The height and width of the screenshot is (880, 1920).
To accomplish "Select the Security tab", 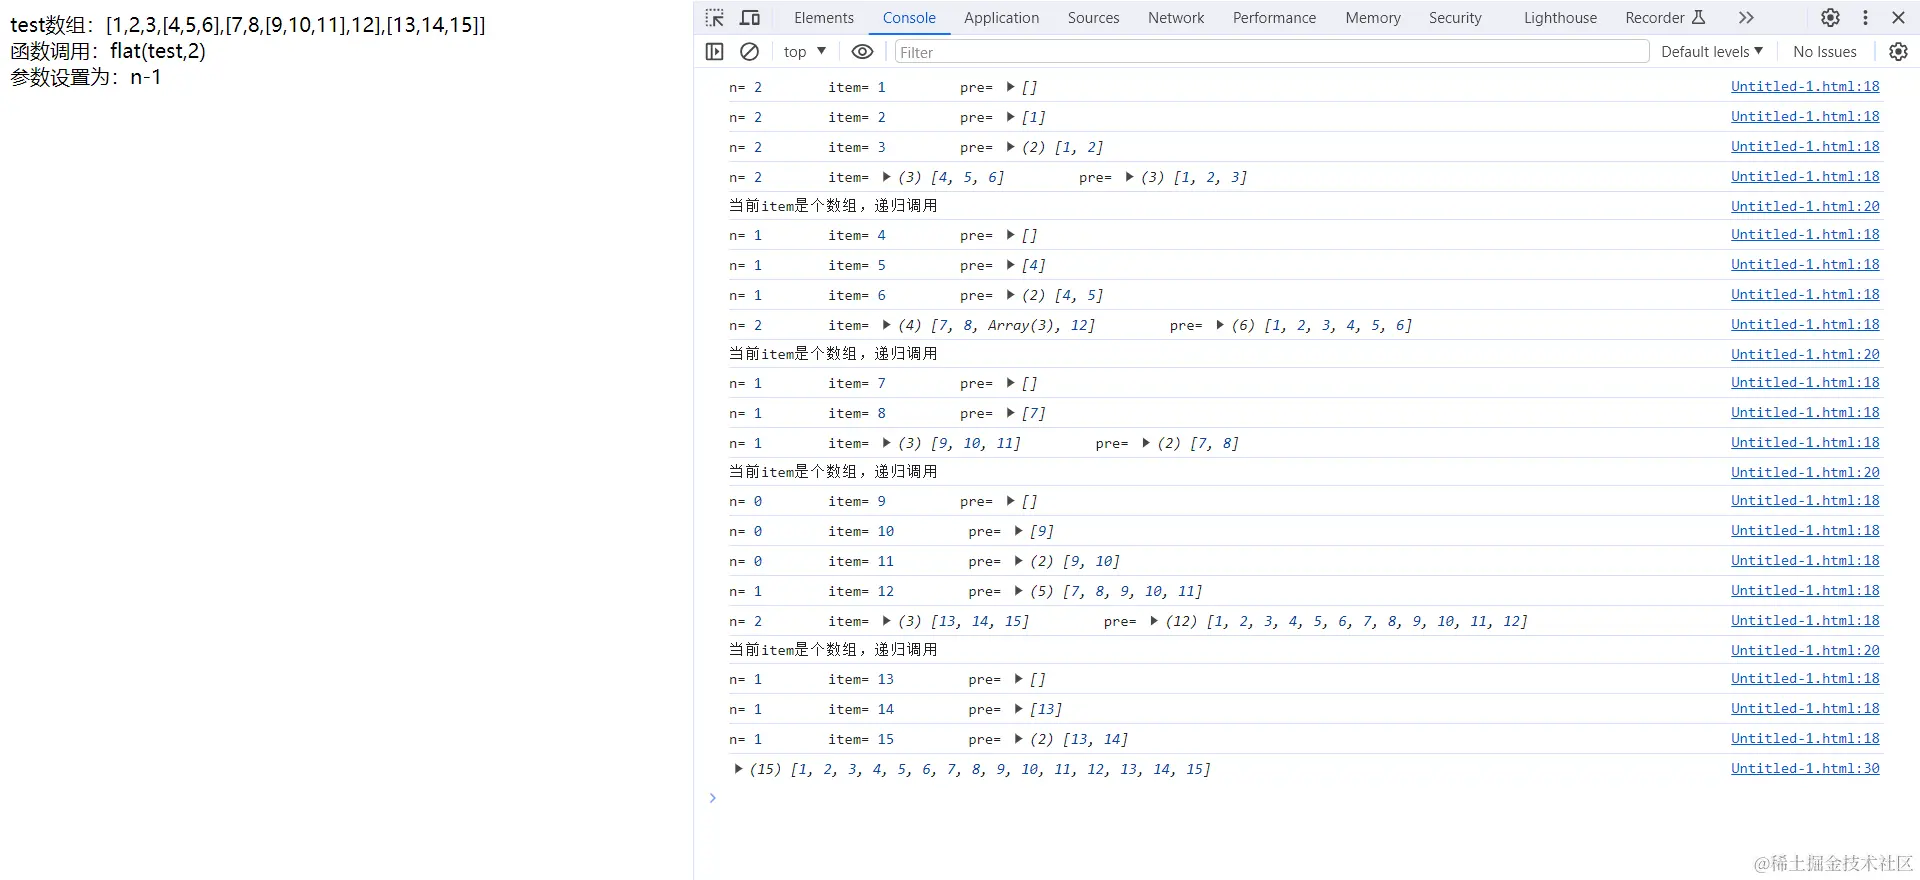I will coord(1455,18).
